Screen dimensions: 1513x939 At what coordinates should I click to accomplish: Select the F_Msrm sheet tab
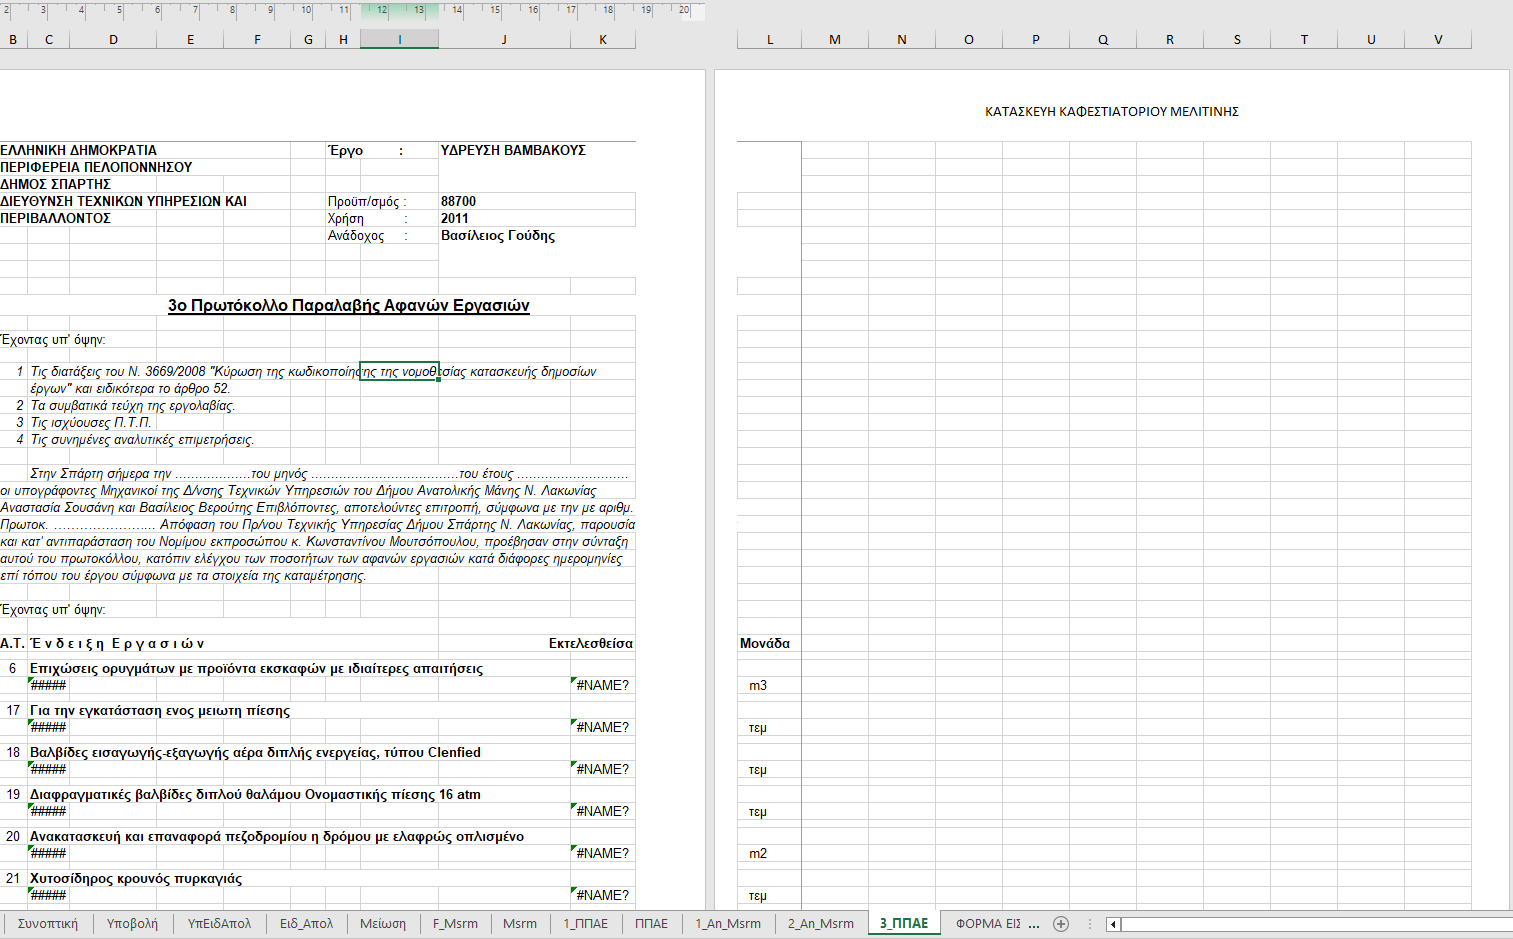(455, 924)
